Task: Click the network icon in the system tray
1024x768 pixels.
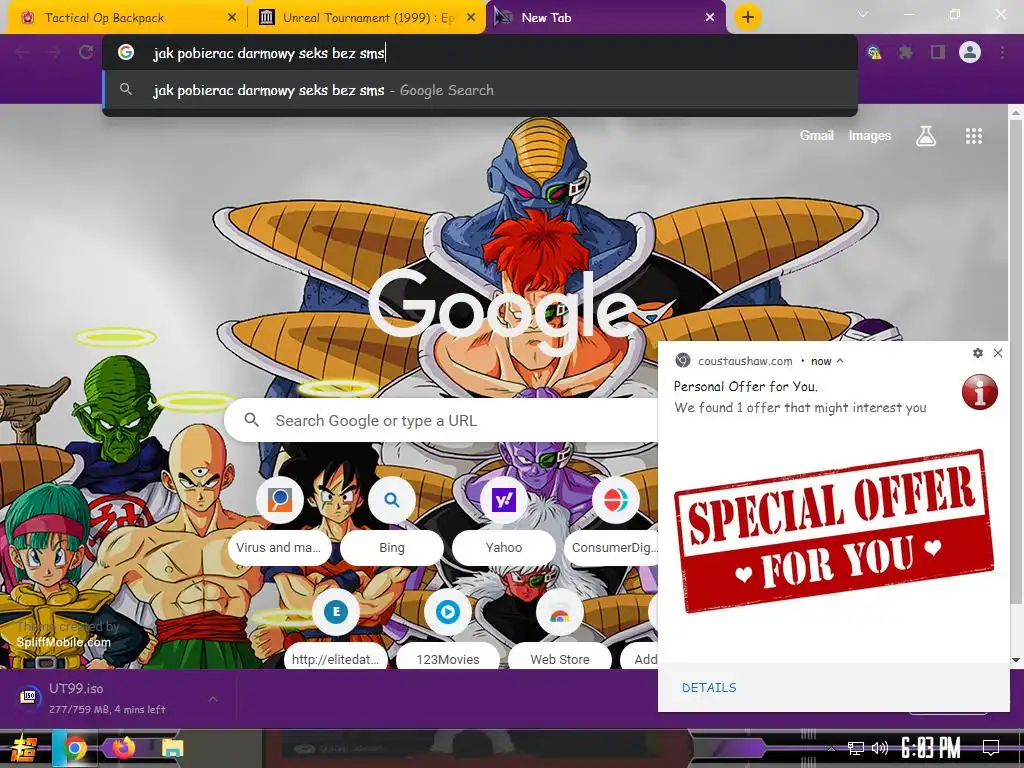Action: click(856, 748)
